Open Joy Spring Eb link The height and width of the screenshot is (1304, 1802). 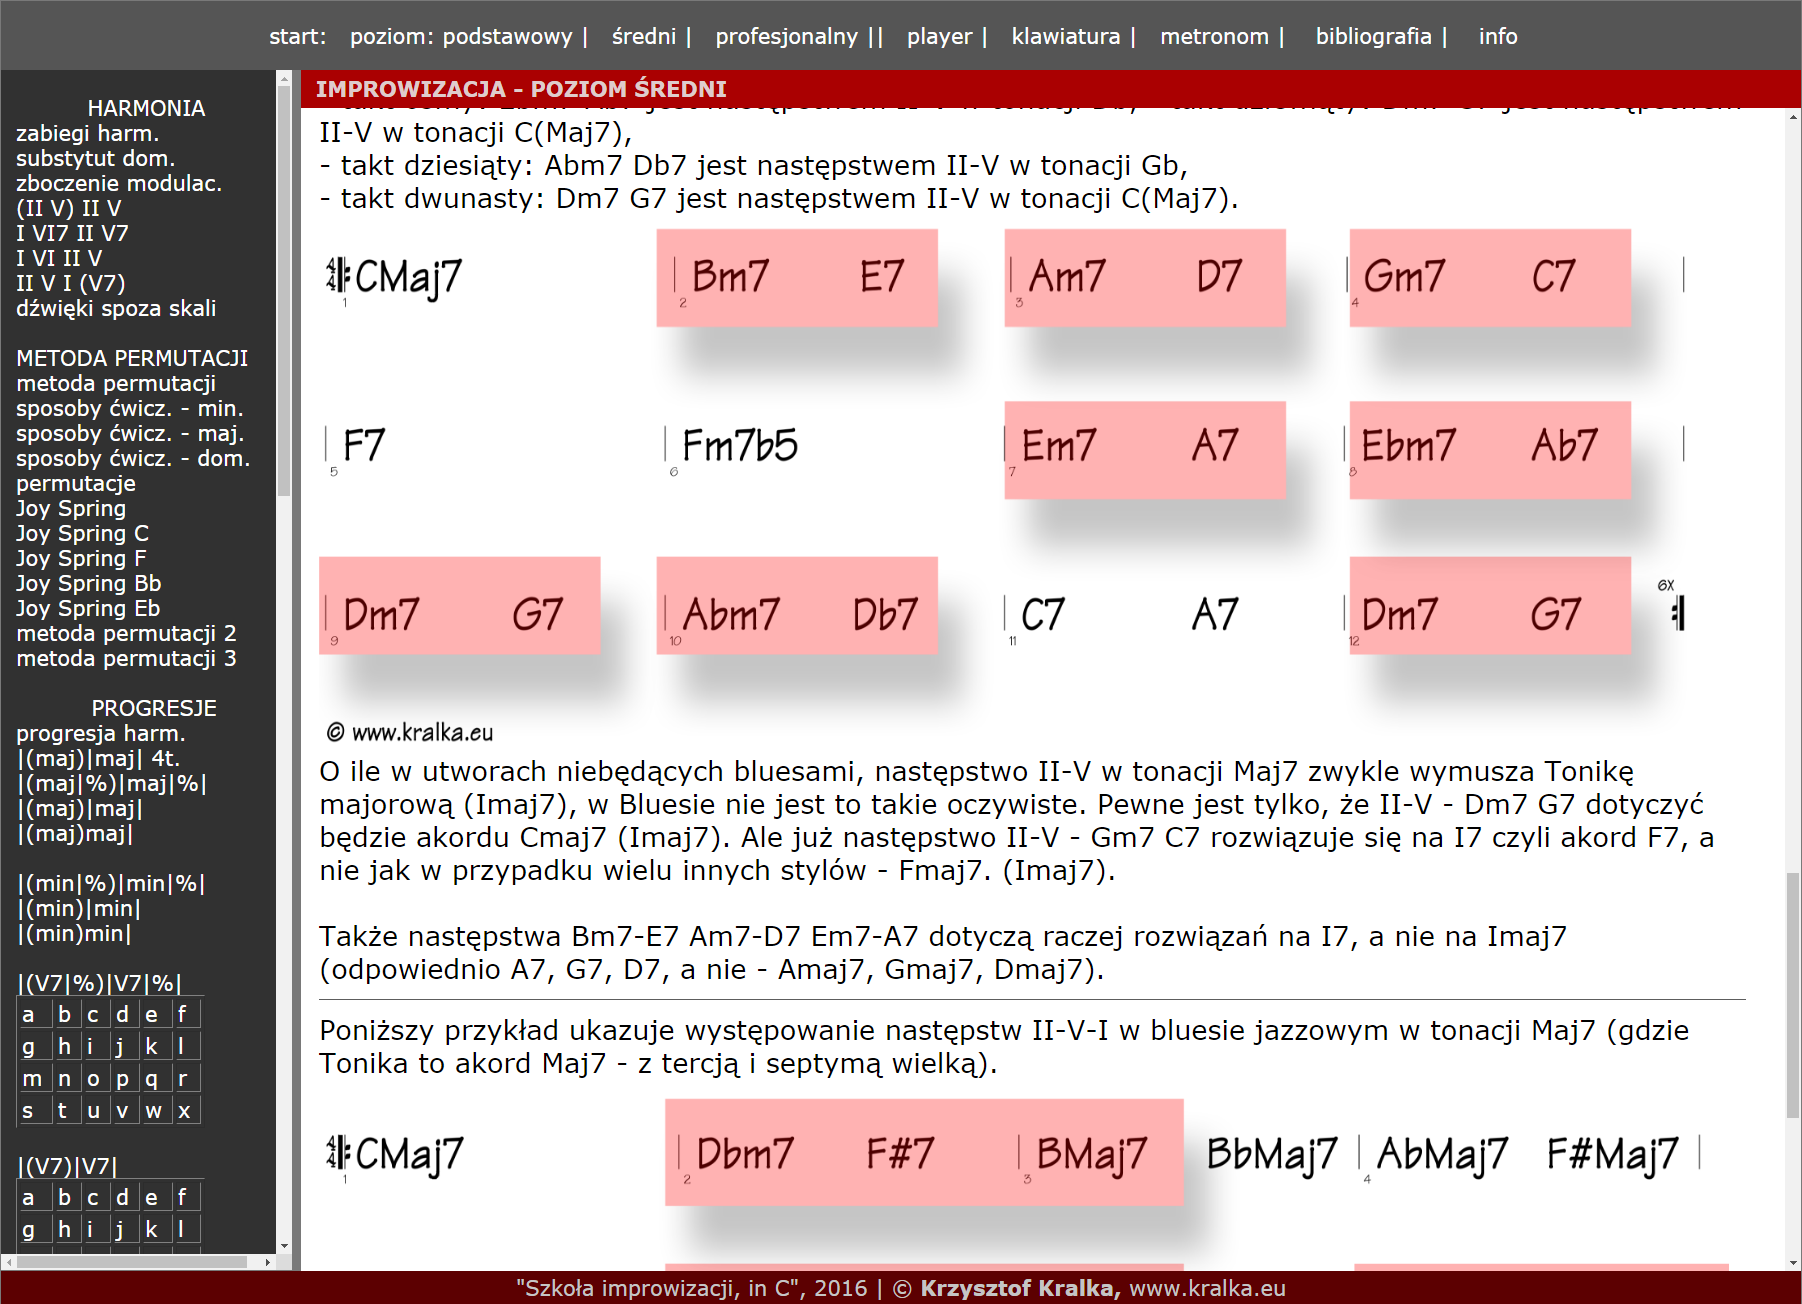[x=88, y=608]
